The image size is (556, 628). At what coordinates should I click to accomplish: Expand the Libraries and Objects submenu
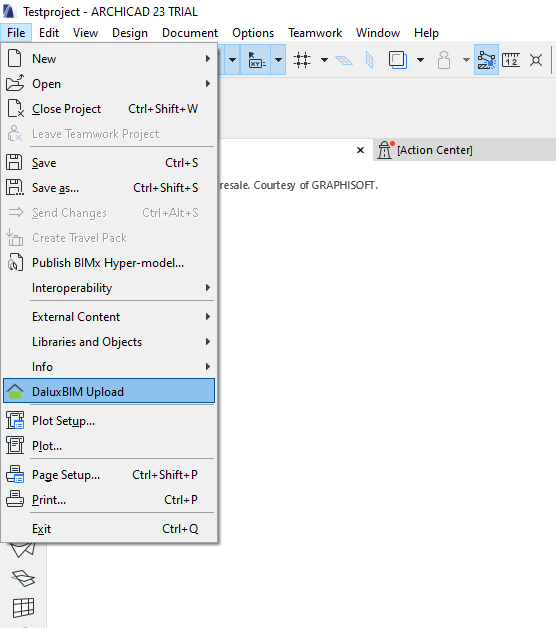[x=109, y=342]
